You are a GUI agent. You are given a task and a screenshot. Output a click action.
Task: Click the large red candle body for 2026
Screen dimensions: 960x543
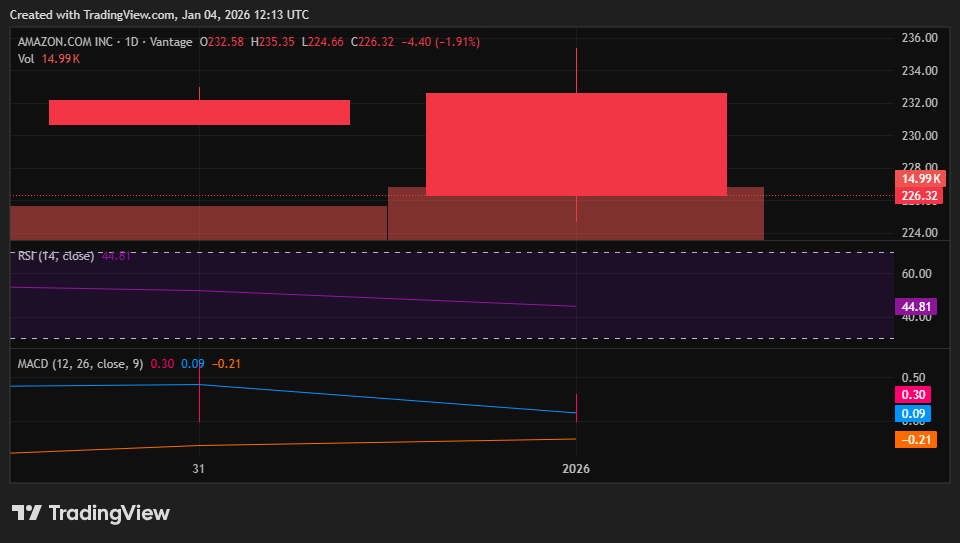[x=576, y=144]
